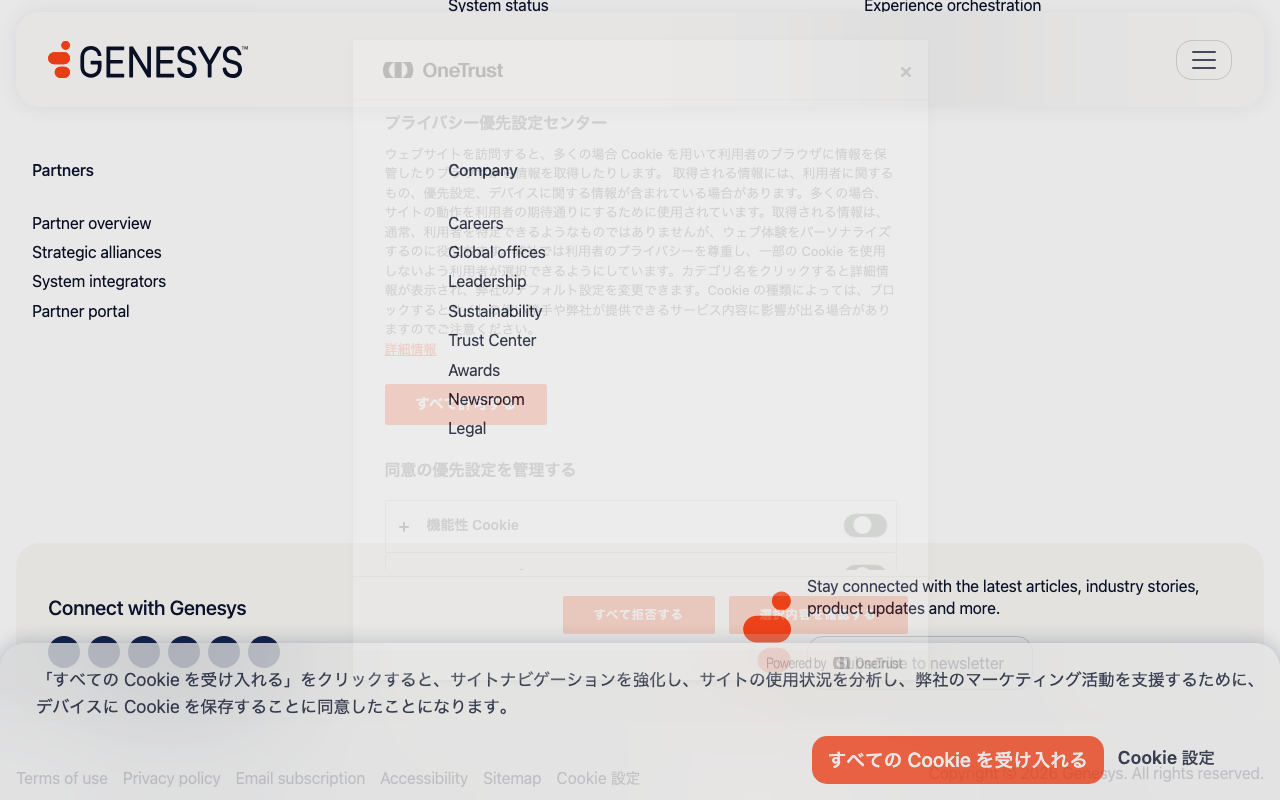Open the 詳細情報 link in privacy dialog
This screenshot has width=1280, height=800.
(x=411, y=349)
